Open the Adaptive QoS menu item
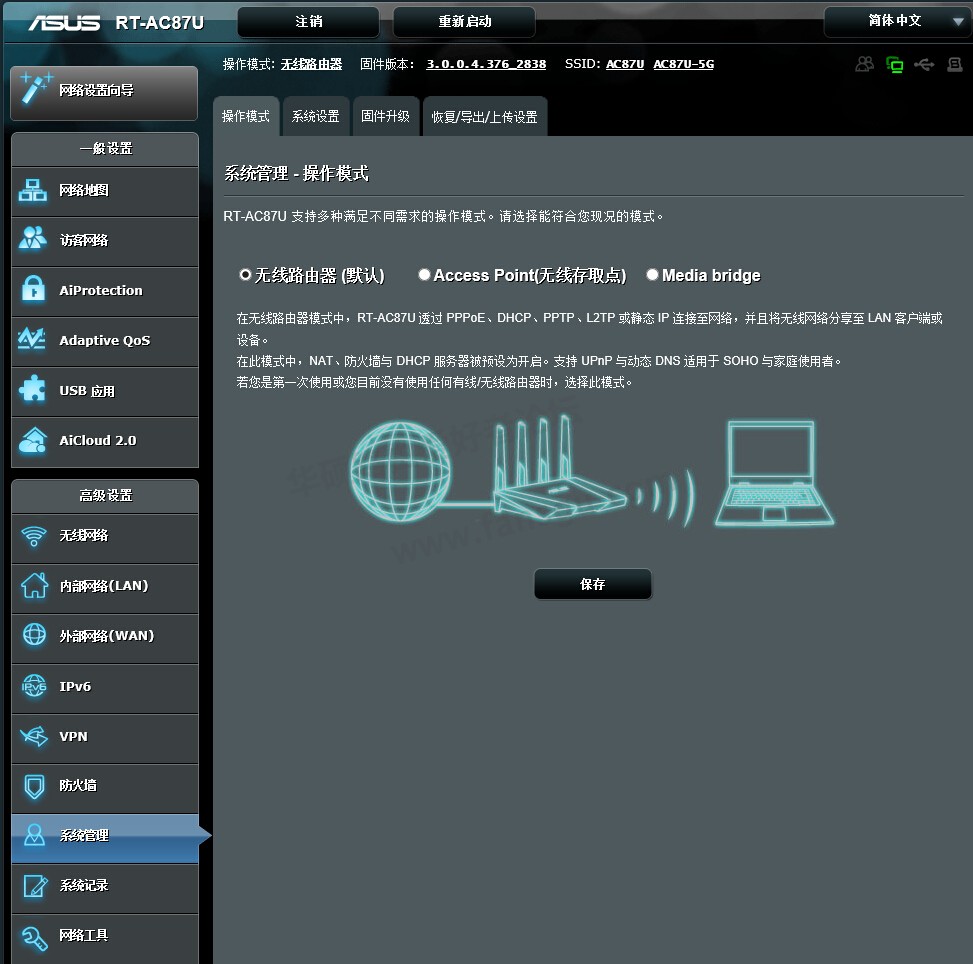Image resolution: width=973 pixels, height=964 pixels. (x=105, y=341)
